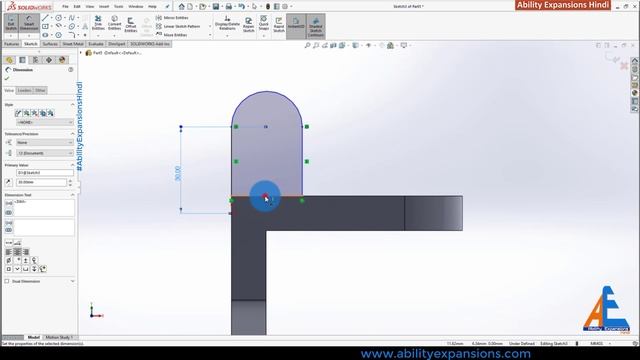Toggle the Instant2D button
The height and width of the screenshot is (360, 640).
pos(296,26)
